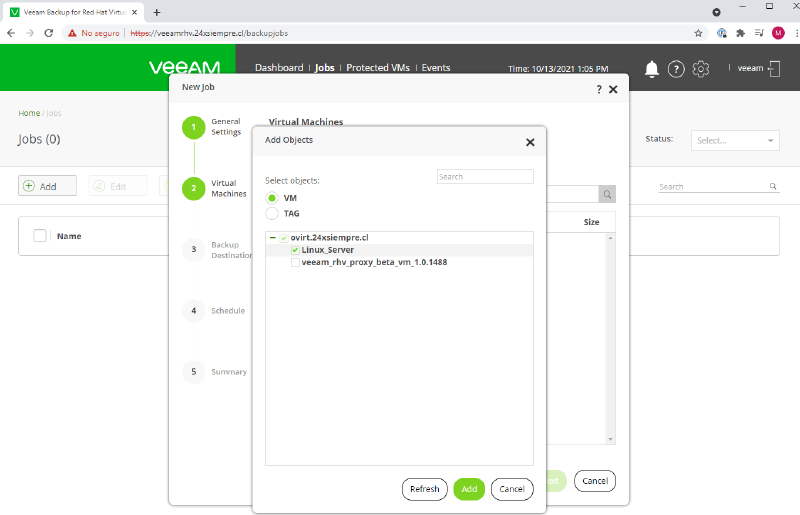Click the translate extension icon in address bar

[721, 33]
